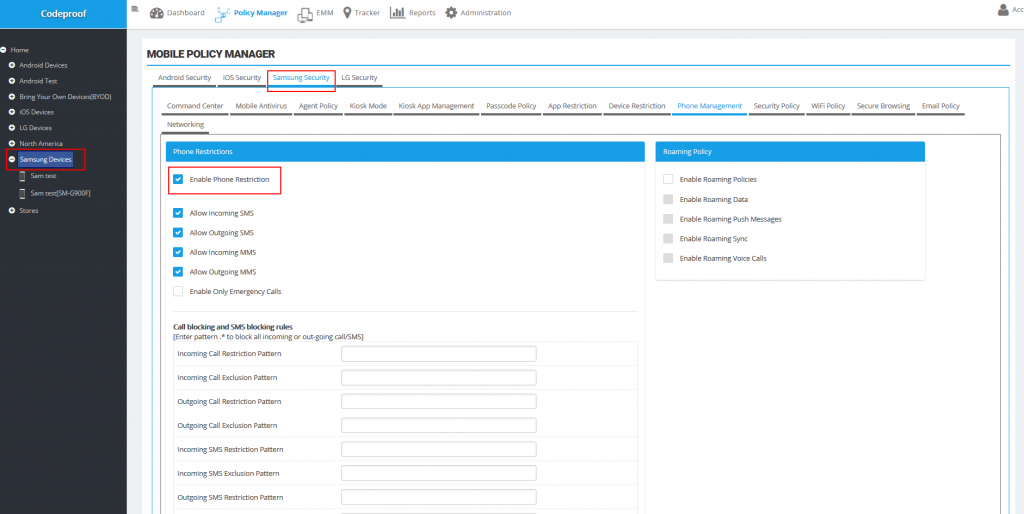Check Enable Roaming Voice Calls
Screen dimensions: 1024x514
(x=667, y=258)
